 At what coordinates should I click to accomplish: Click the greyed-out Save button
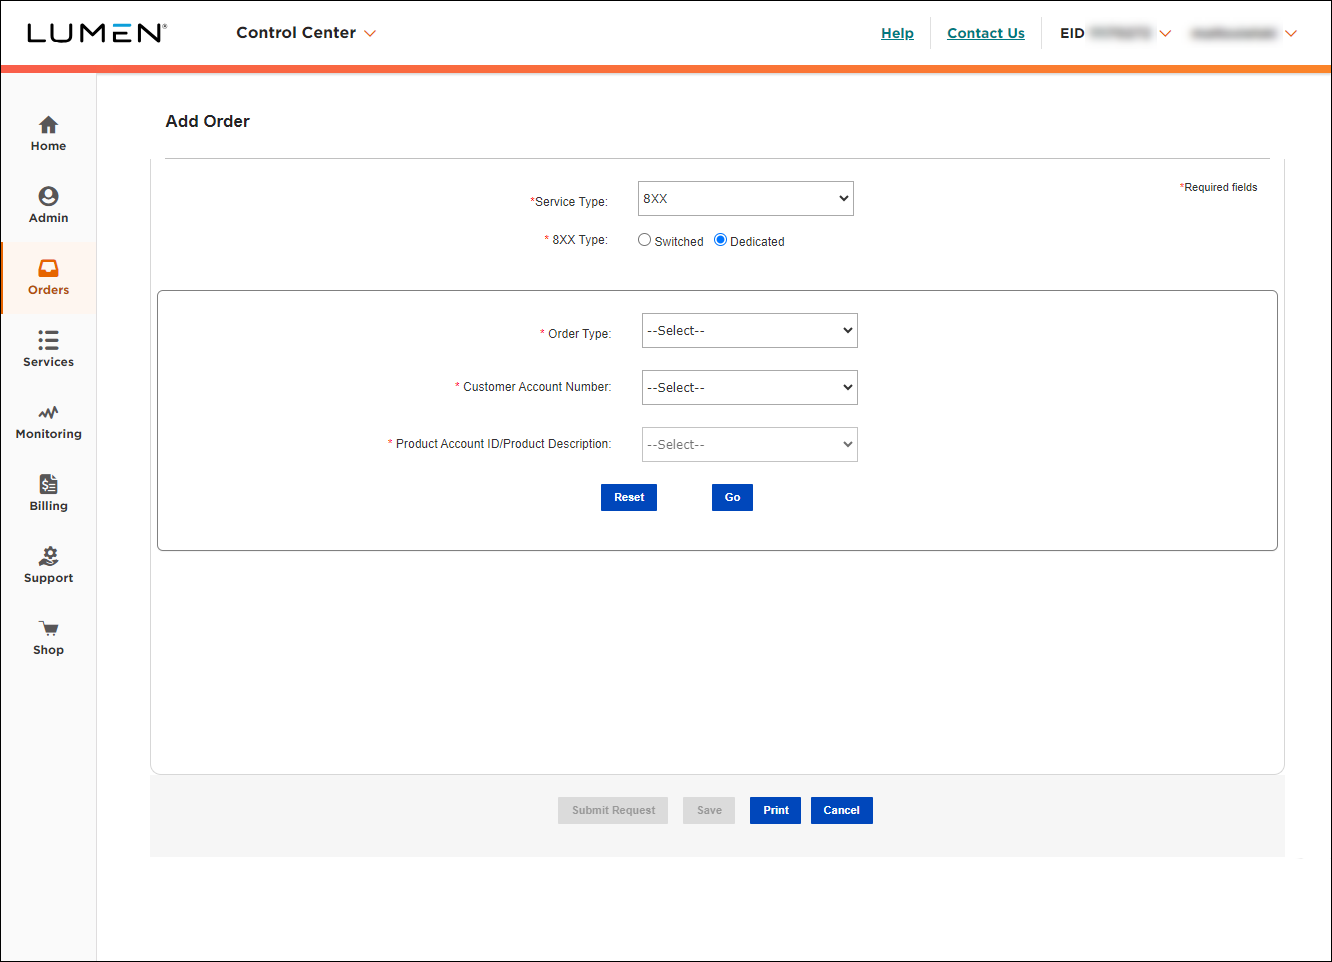[x=709, y=810]
